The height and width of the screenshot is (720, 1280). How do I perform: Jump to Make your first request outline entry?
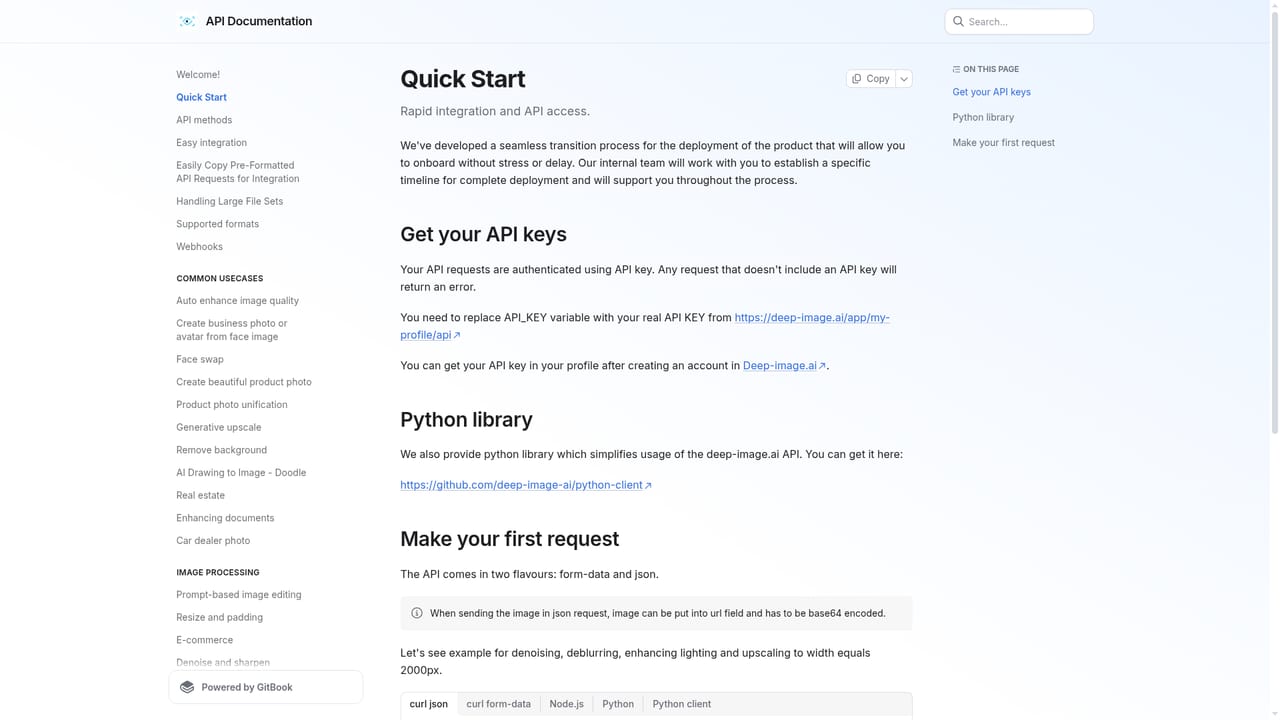click(x=1003, y=143)
